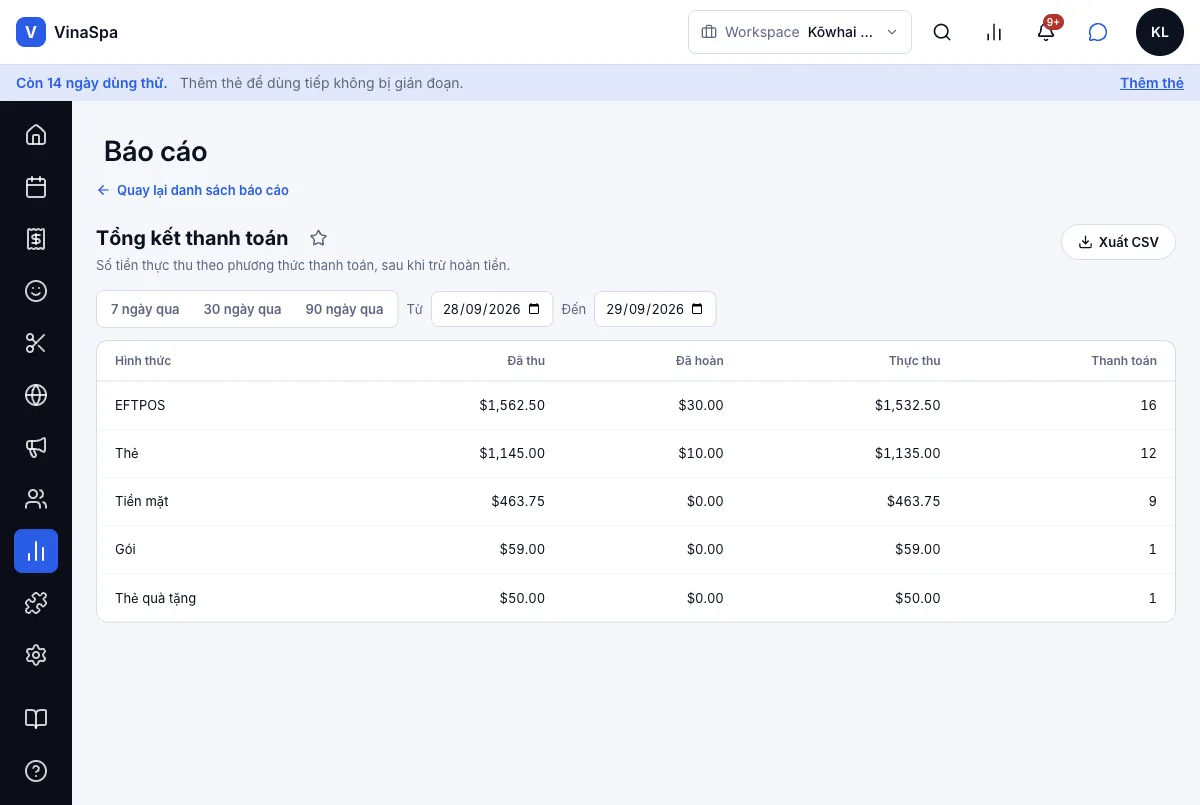Select the highlighted reports chart icon in sidebar
1200x805 pixels.
click(36, 551)
